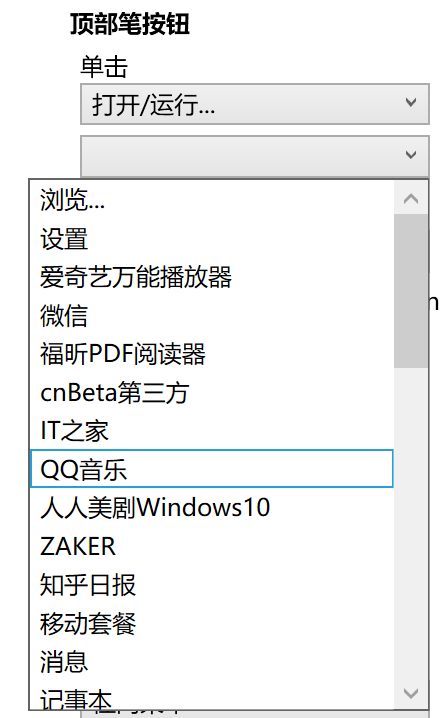The image size is (446, 718).
Task: Open the 打开/运行... action dropdown
Action: pyautogui.click(x=255, y=104)
